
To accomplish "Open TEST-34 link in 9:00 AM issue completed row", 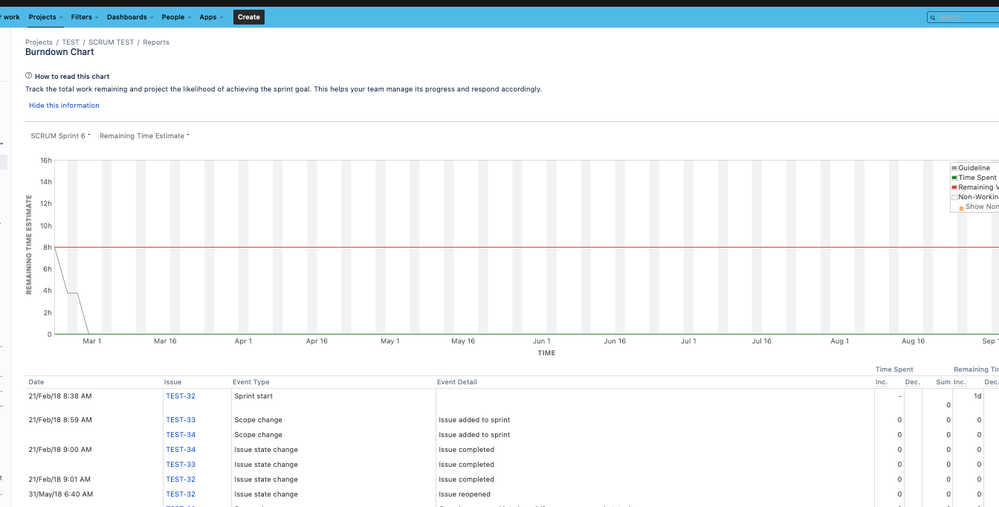I will tap(180, 450).
